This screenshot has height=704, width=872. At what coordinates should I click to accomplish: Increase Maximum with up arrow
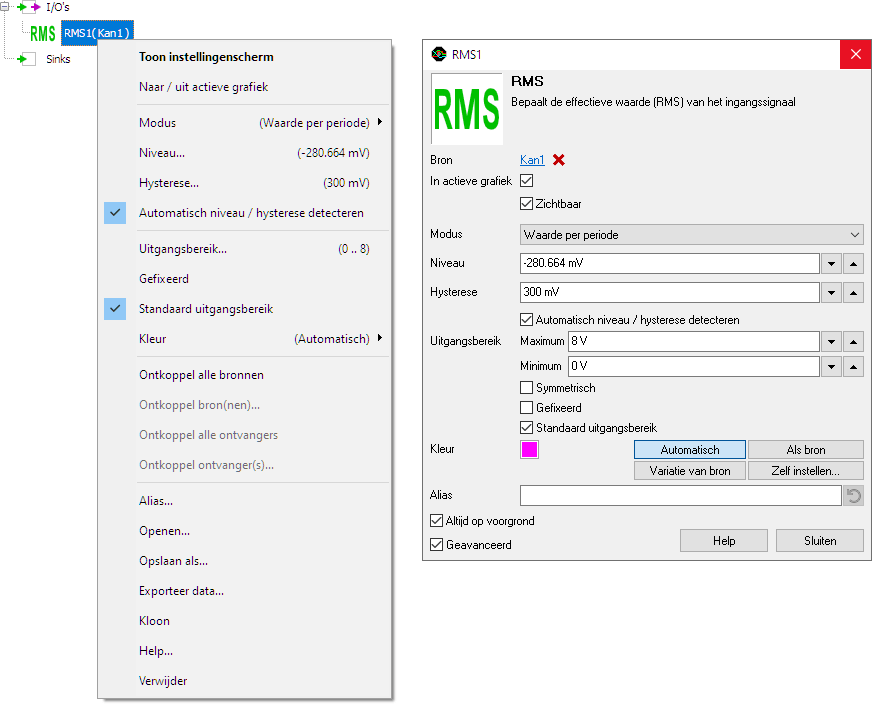point(853,341)
